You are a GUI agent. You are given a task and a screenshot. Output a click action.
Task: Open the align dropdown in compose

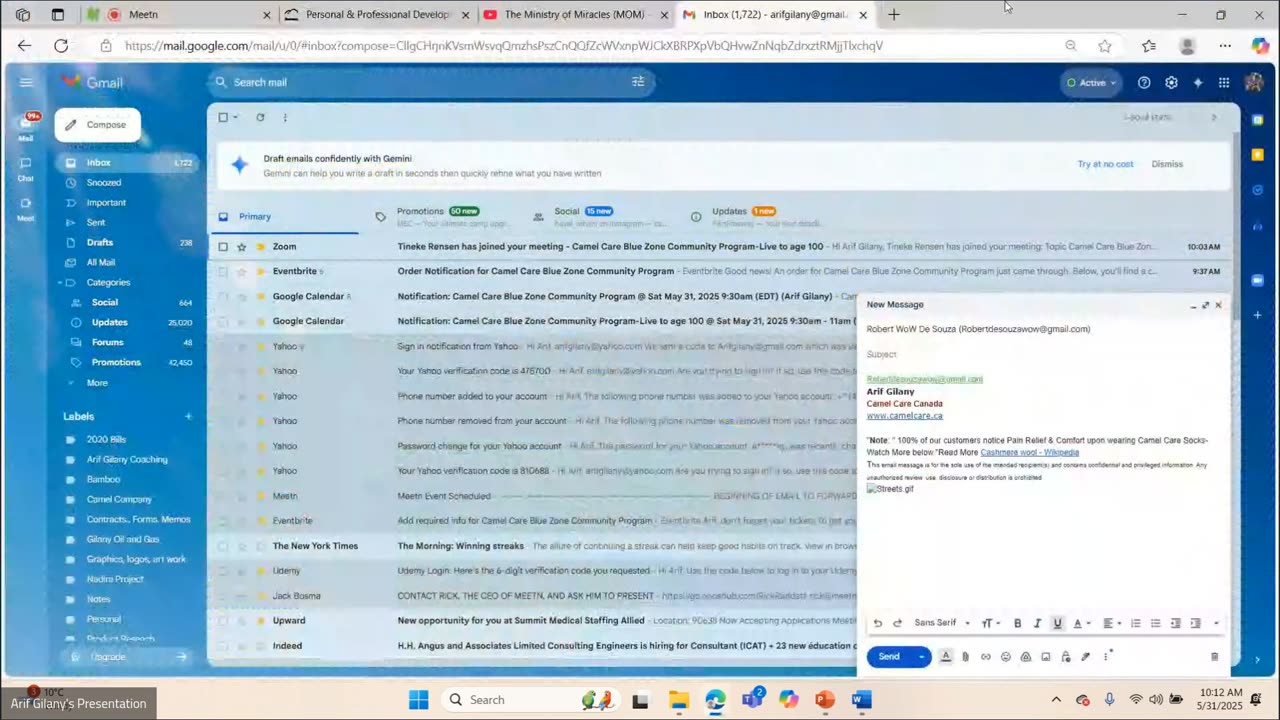pyautogui.click(x=1111, y=623)
